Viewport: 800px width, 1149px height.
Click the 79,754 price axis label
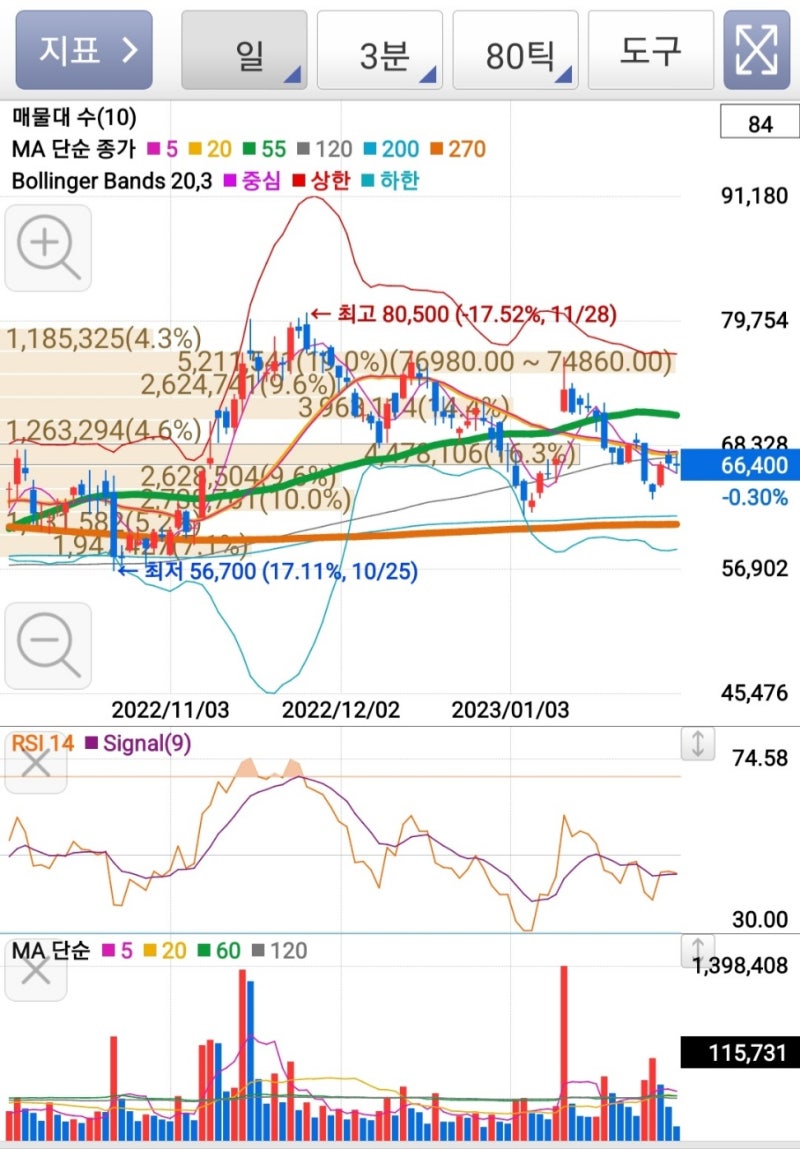click(755, 320)
